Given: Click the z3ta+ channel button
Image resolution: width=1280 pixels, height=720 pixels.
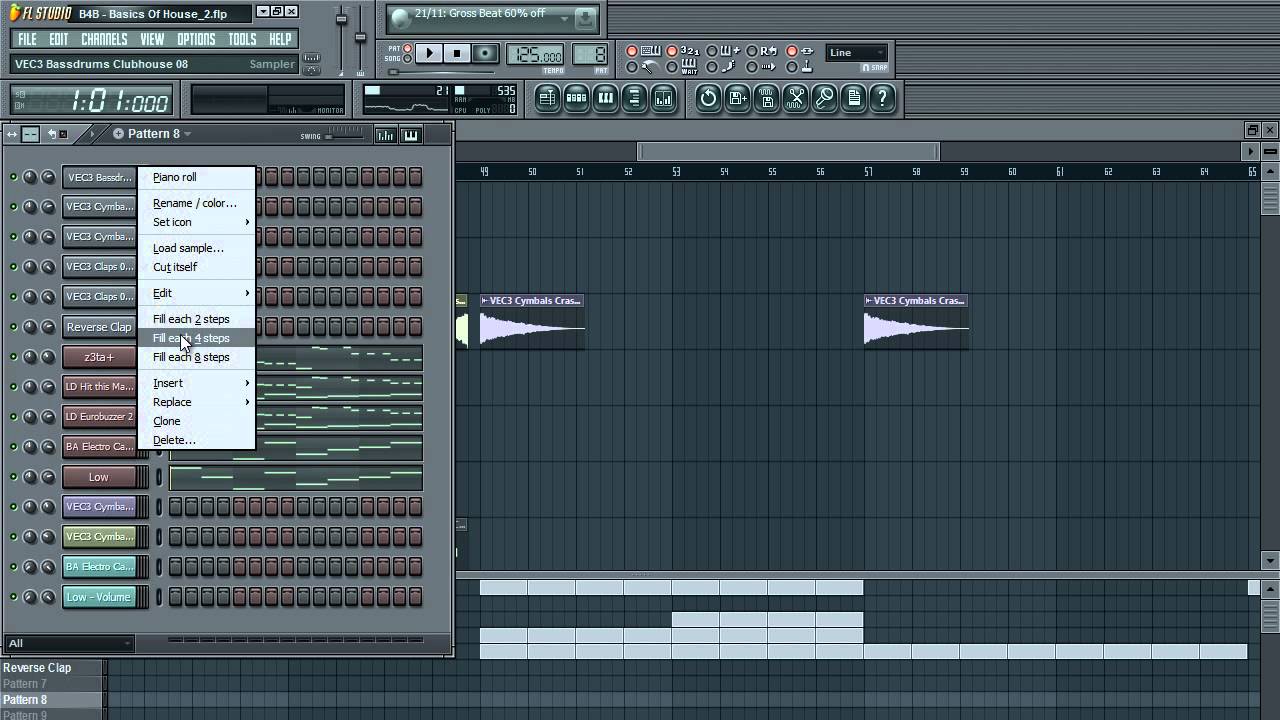Looking at the screenshot, I should point(99,357).
